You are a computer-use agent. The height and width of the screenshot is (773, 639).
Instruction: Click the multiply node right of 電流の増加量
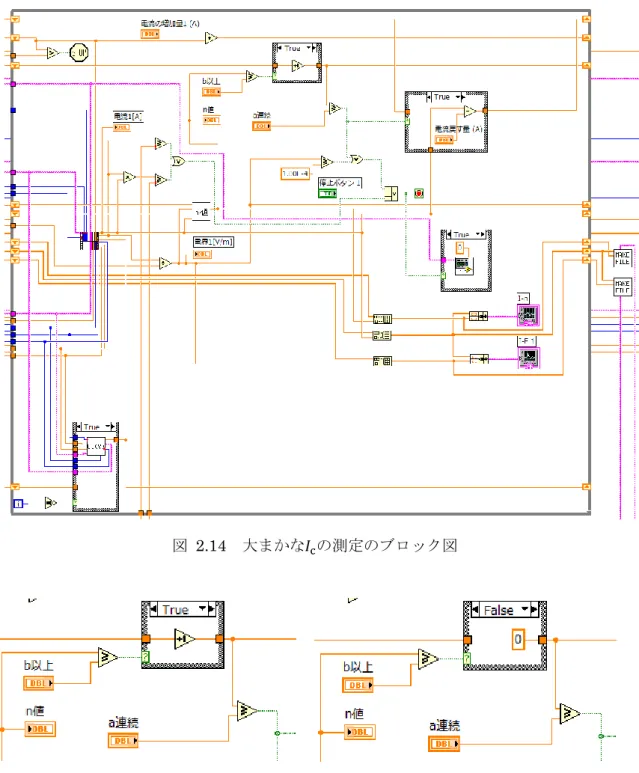211,37
